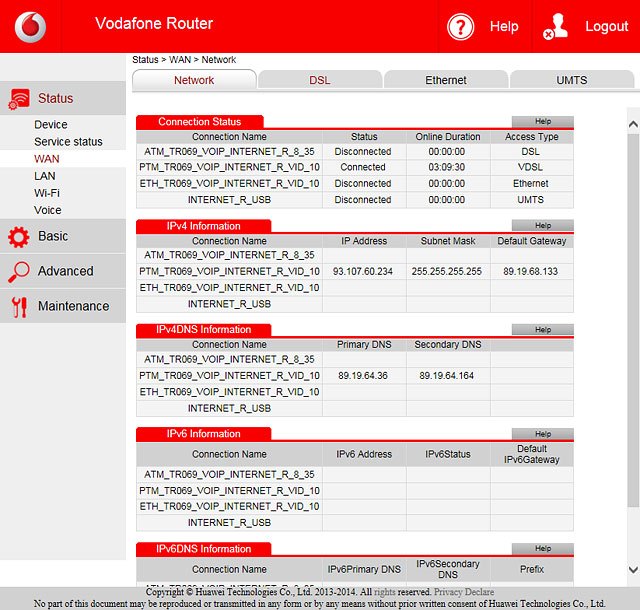Click the Maintenance tools icon

click(19, 307)
